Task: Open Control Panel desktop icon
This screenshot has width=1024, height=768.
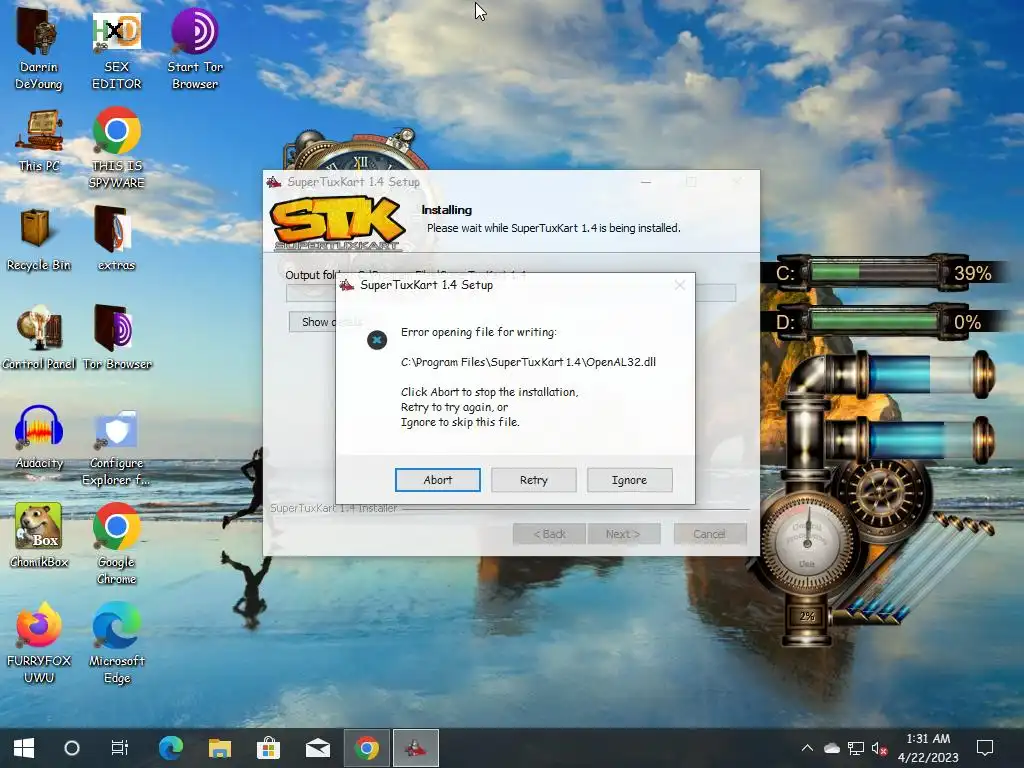Action: click(x=39, y=338)
